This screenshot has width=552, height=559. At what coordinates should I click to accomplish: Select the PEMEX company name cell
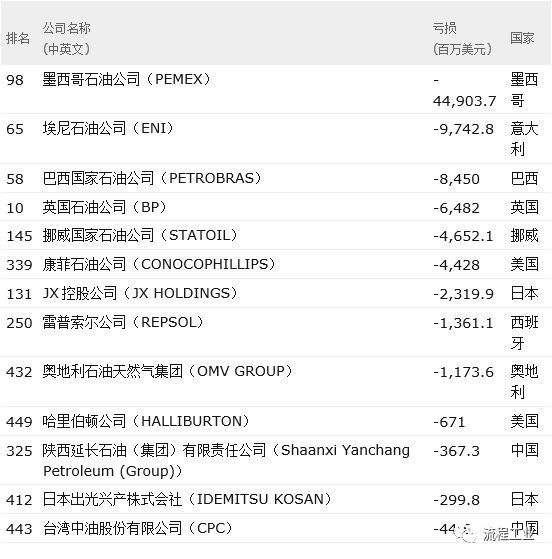(127, 79)
